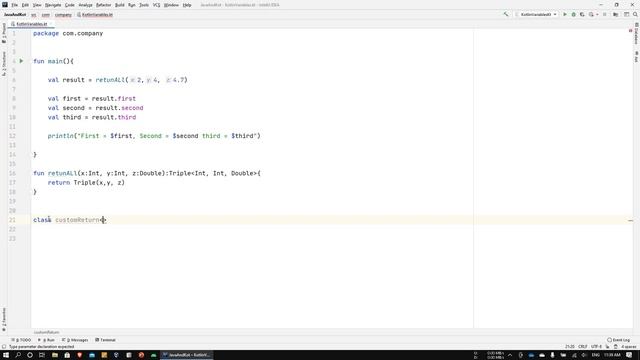This screenshot has width=640, height=360.
Task: Click the '4 spaces' indent indicator
Action: pyautogui.click(x=629, y=347)
